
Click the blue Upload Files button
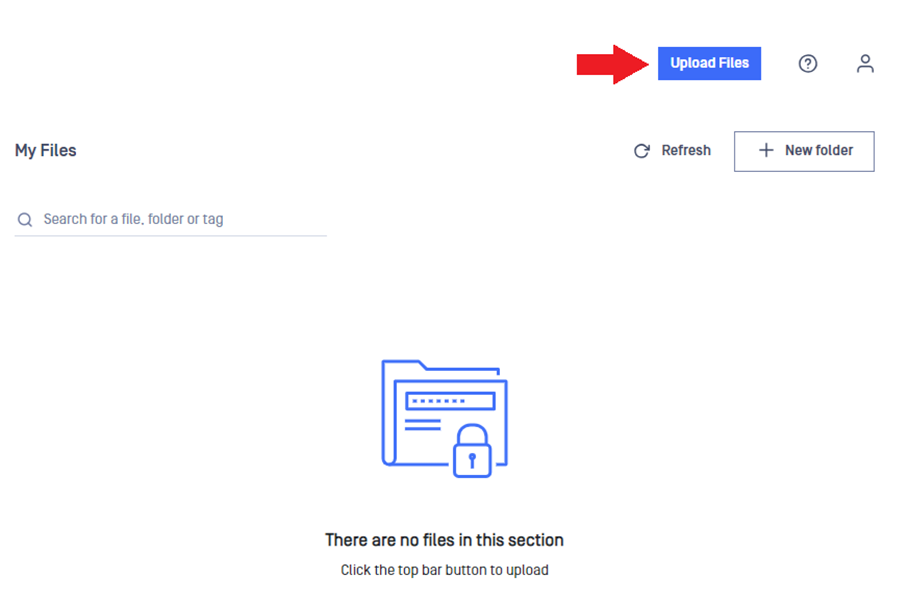709,63
